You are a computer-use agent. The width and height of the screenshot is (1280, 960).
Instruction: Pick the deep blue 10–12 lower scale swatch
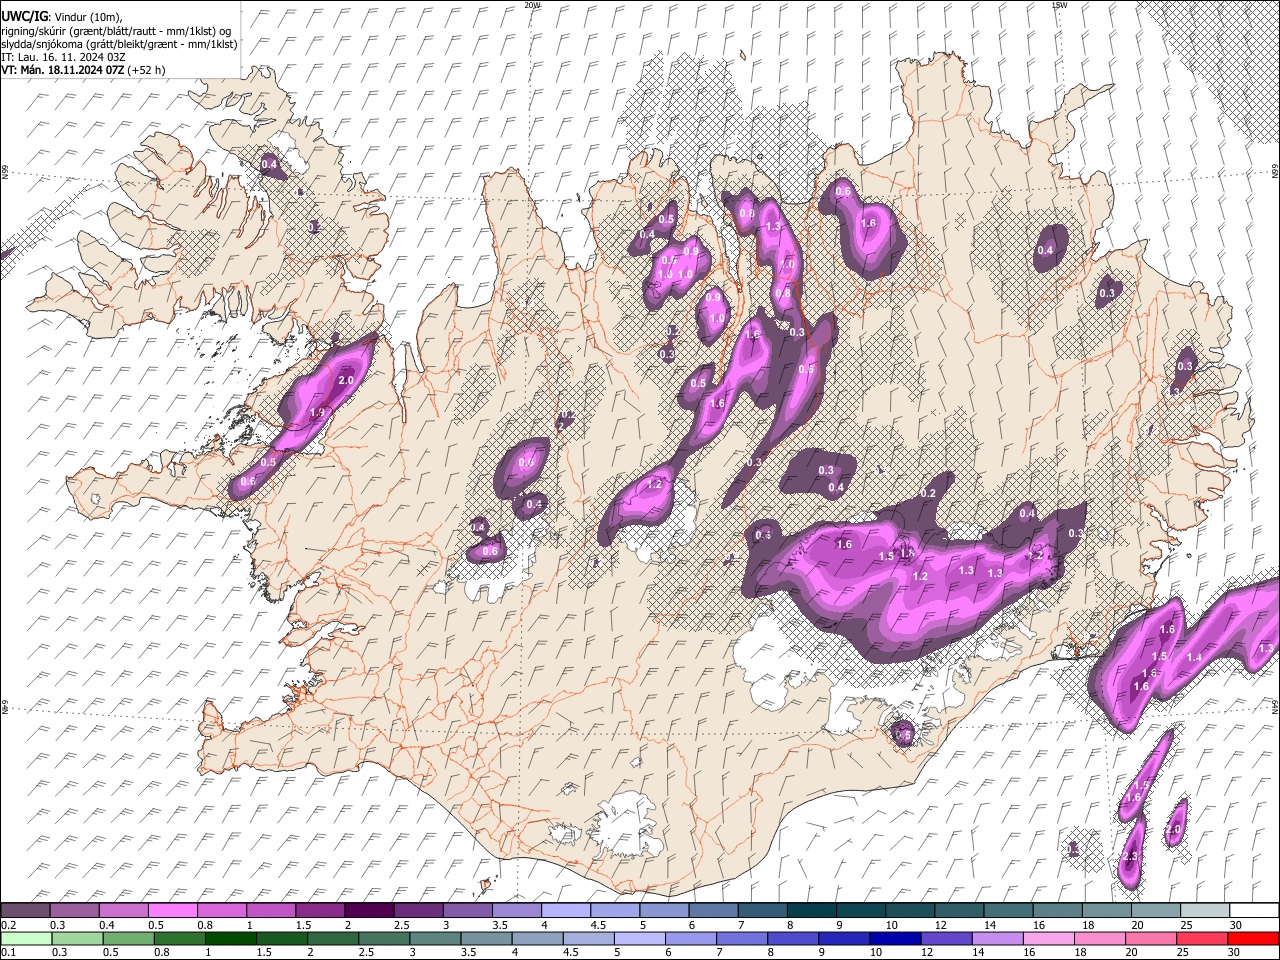(x=895, y=938)
